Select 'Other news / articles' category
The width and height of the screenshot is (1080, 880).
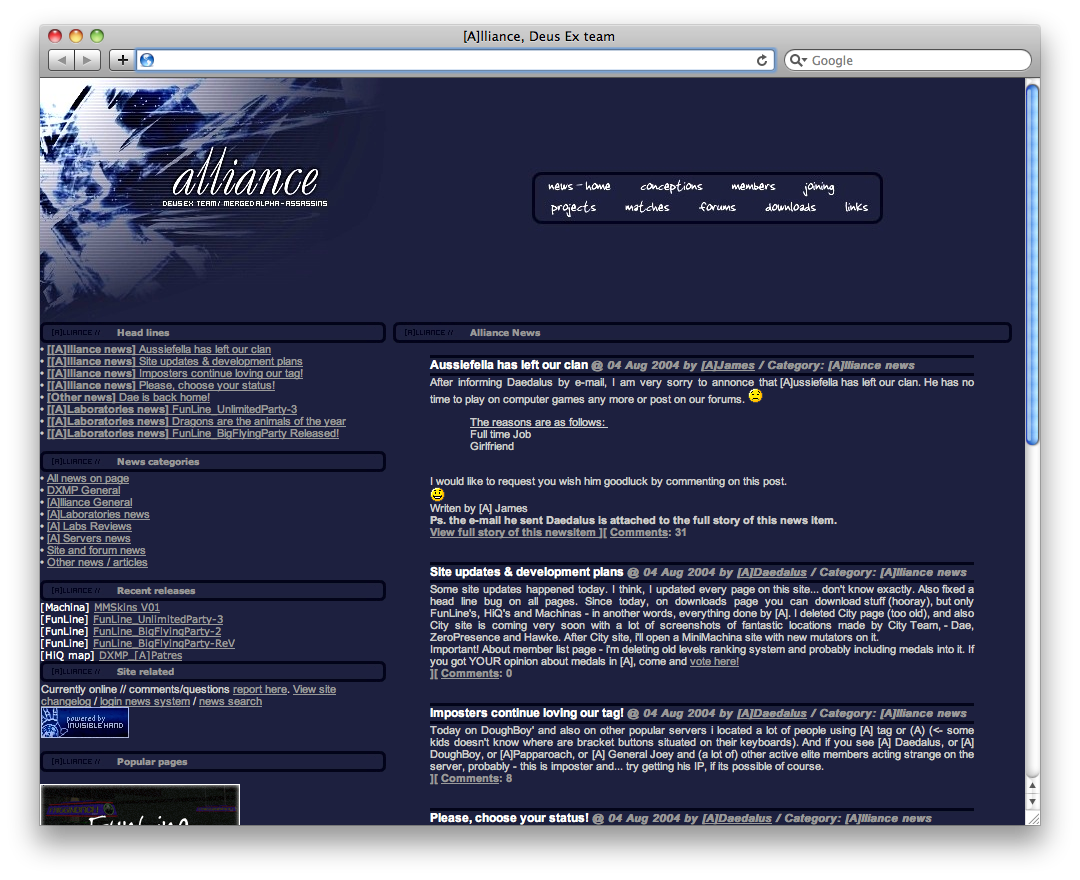point(97,563)
